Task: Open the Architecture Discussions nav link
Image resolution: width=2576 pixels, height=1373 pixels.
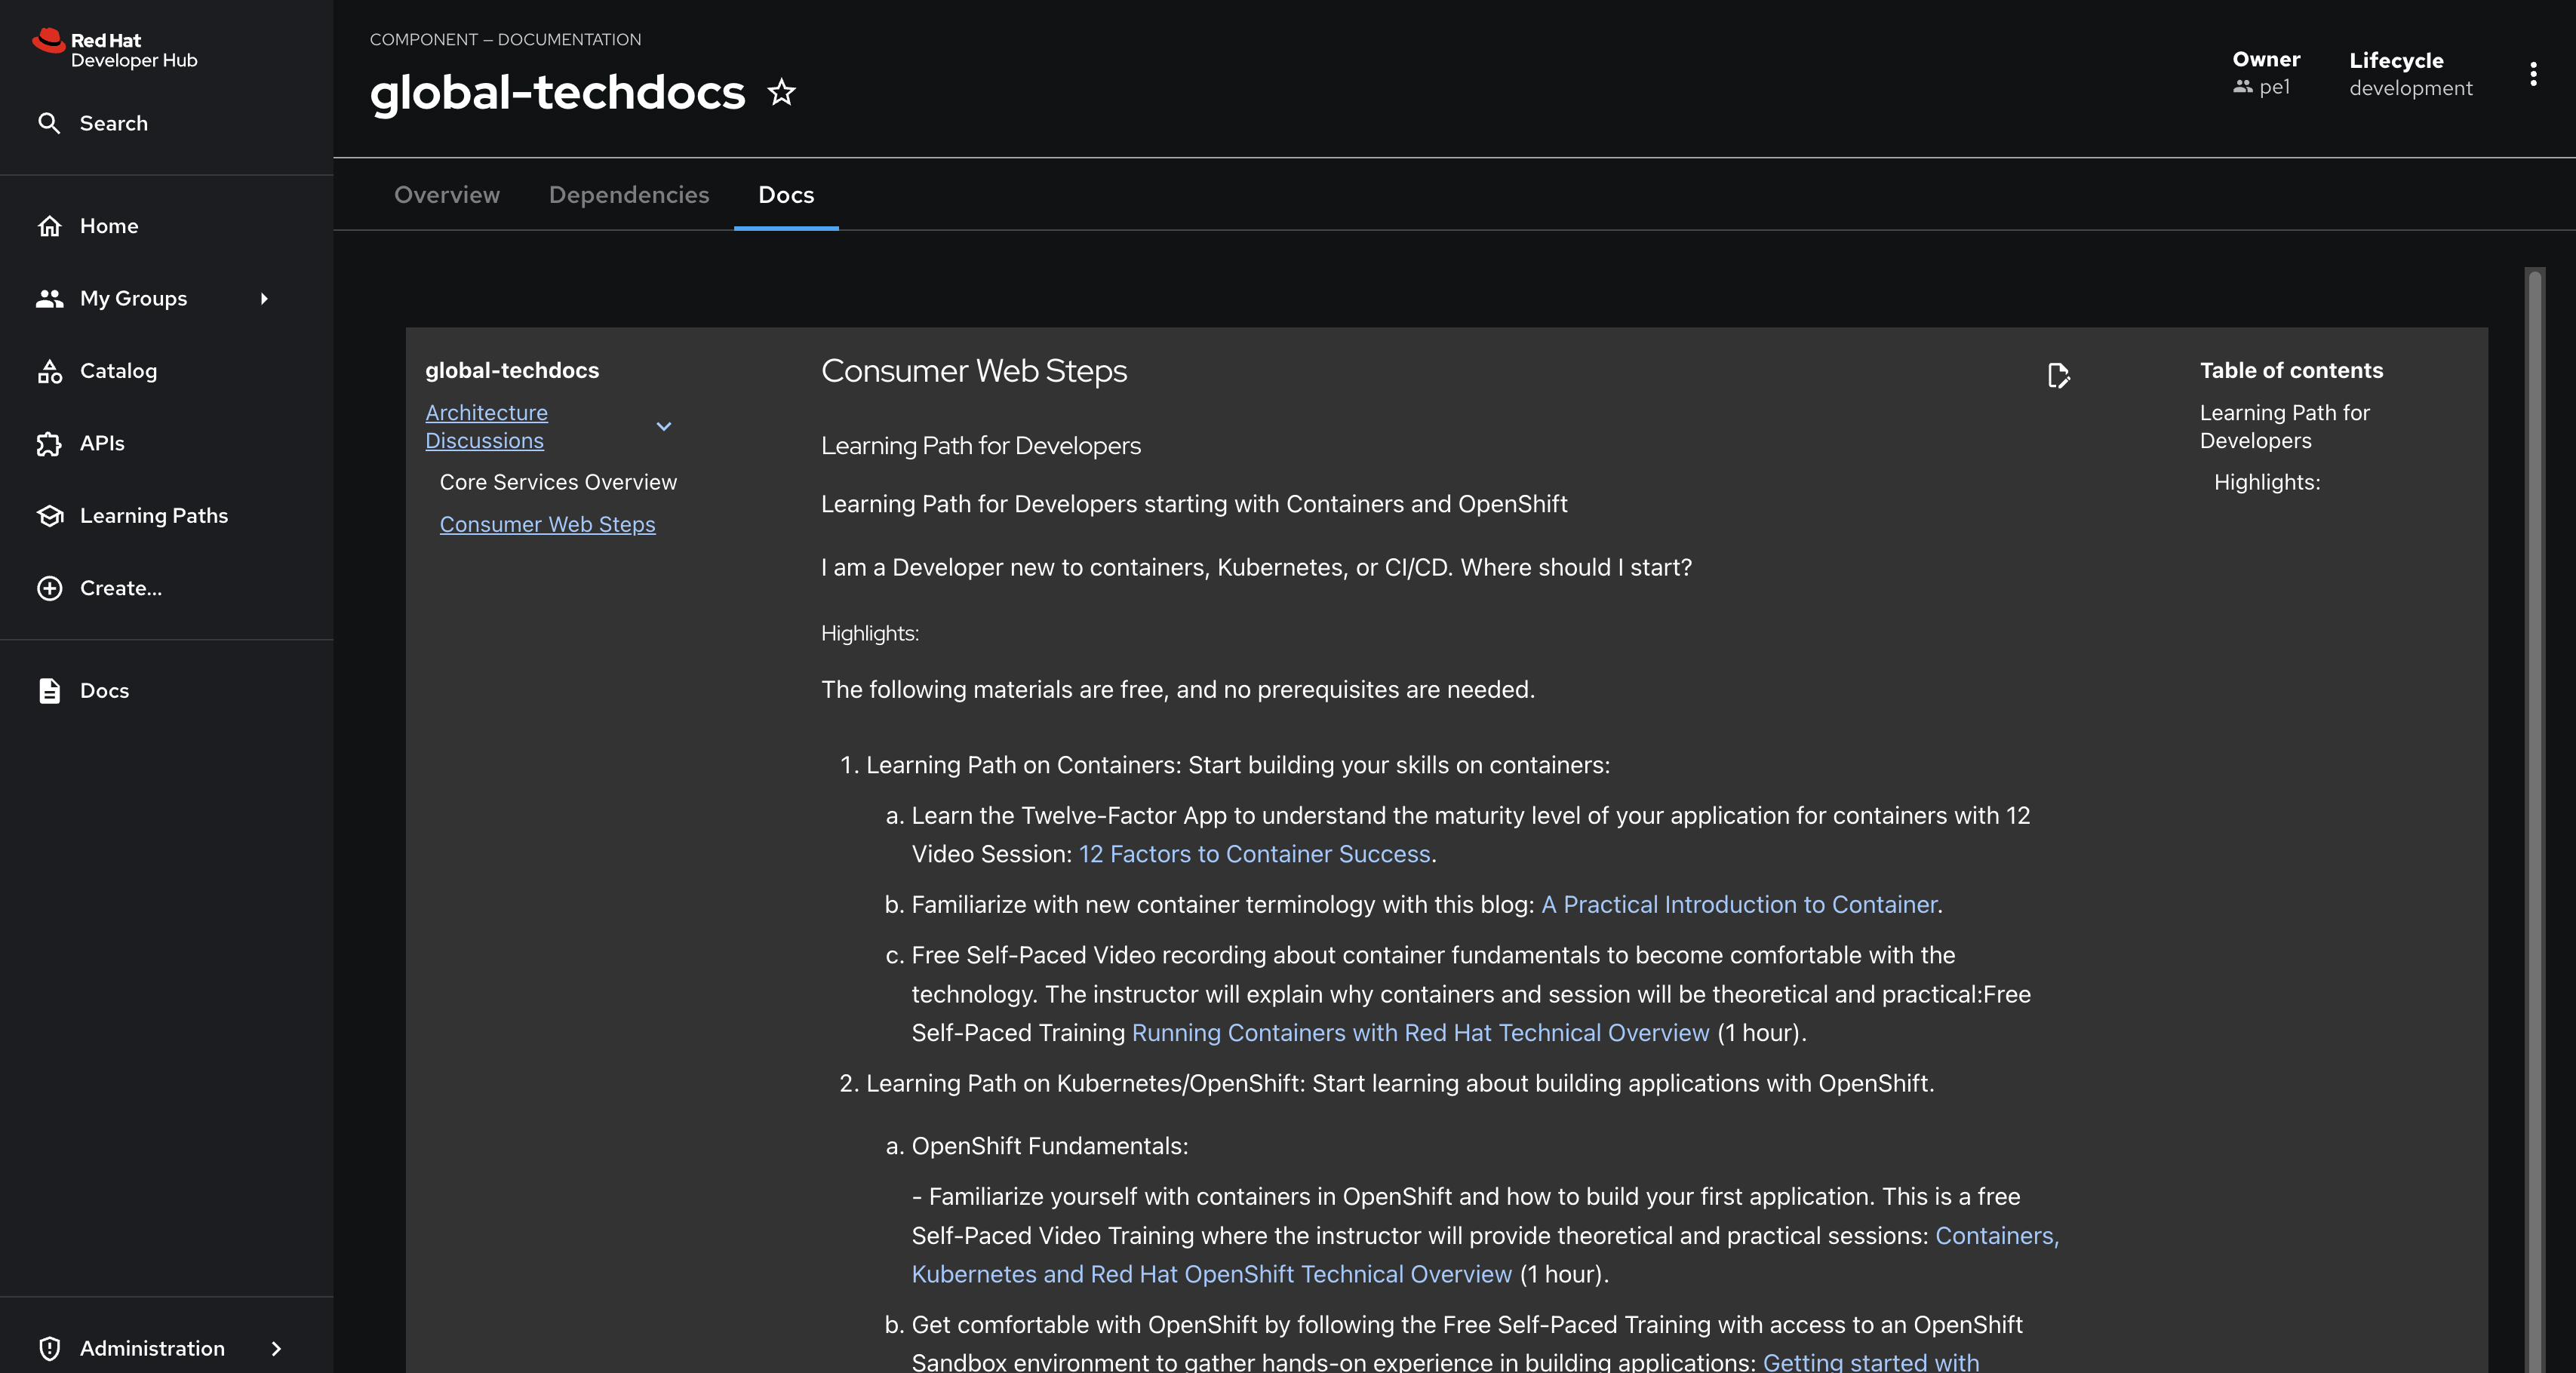Action: click(487, 426)
